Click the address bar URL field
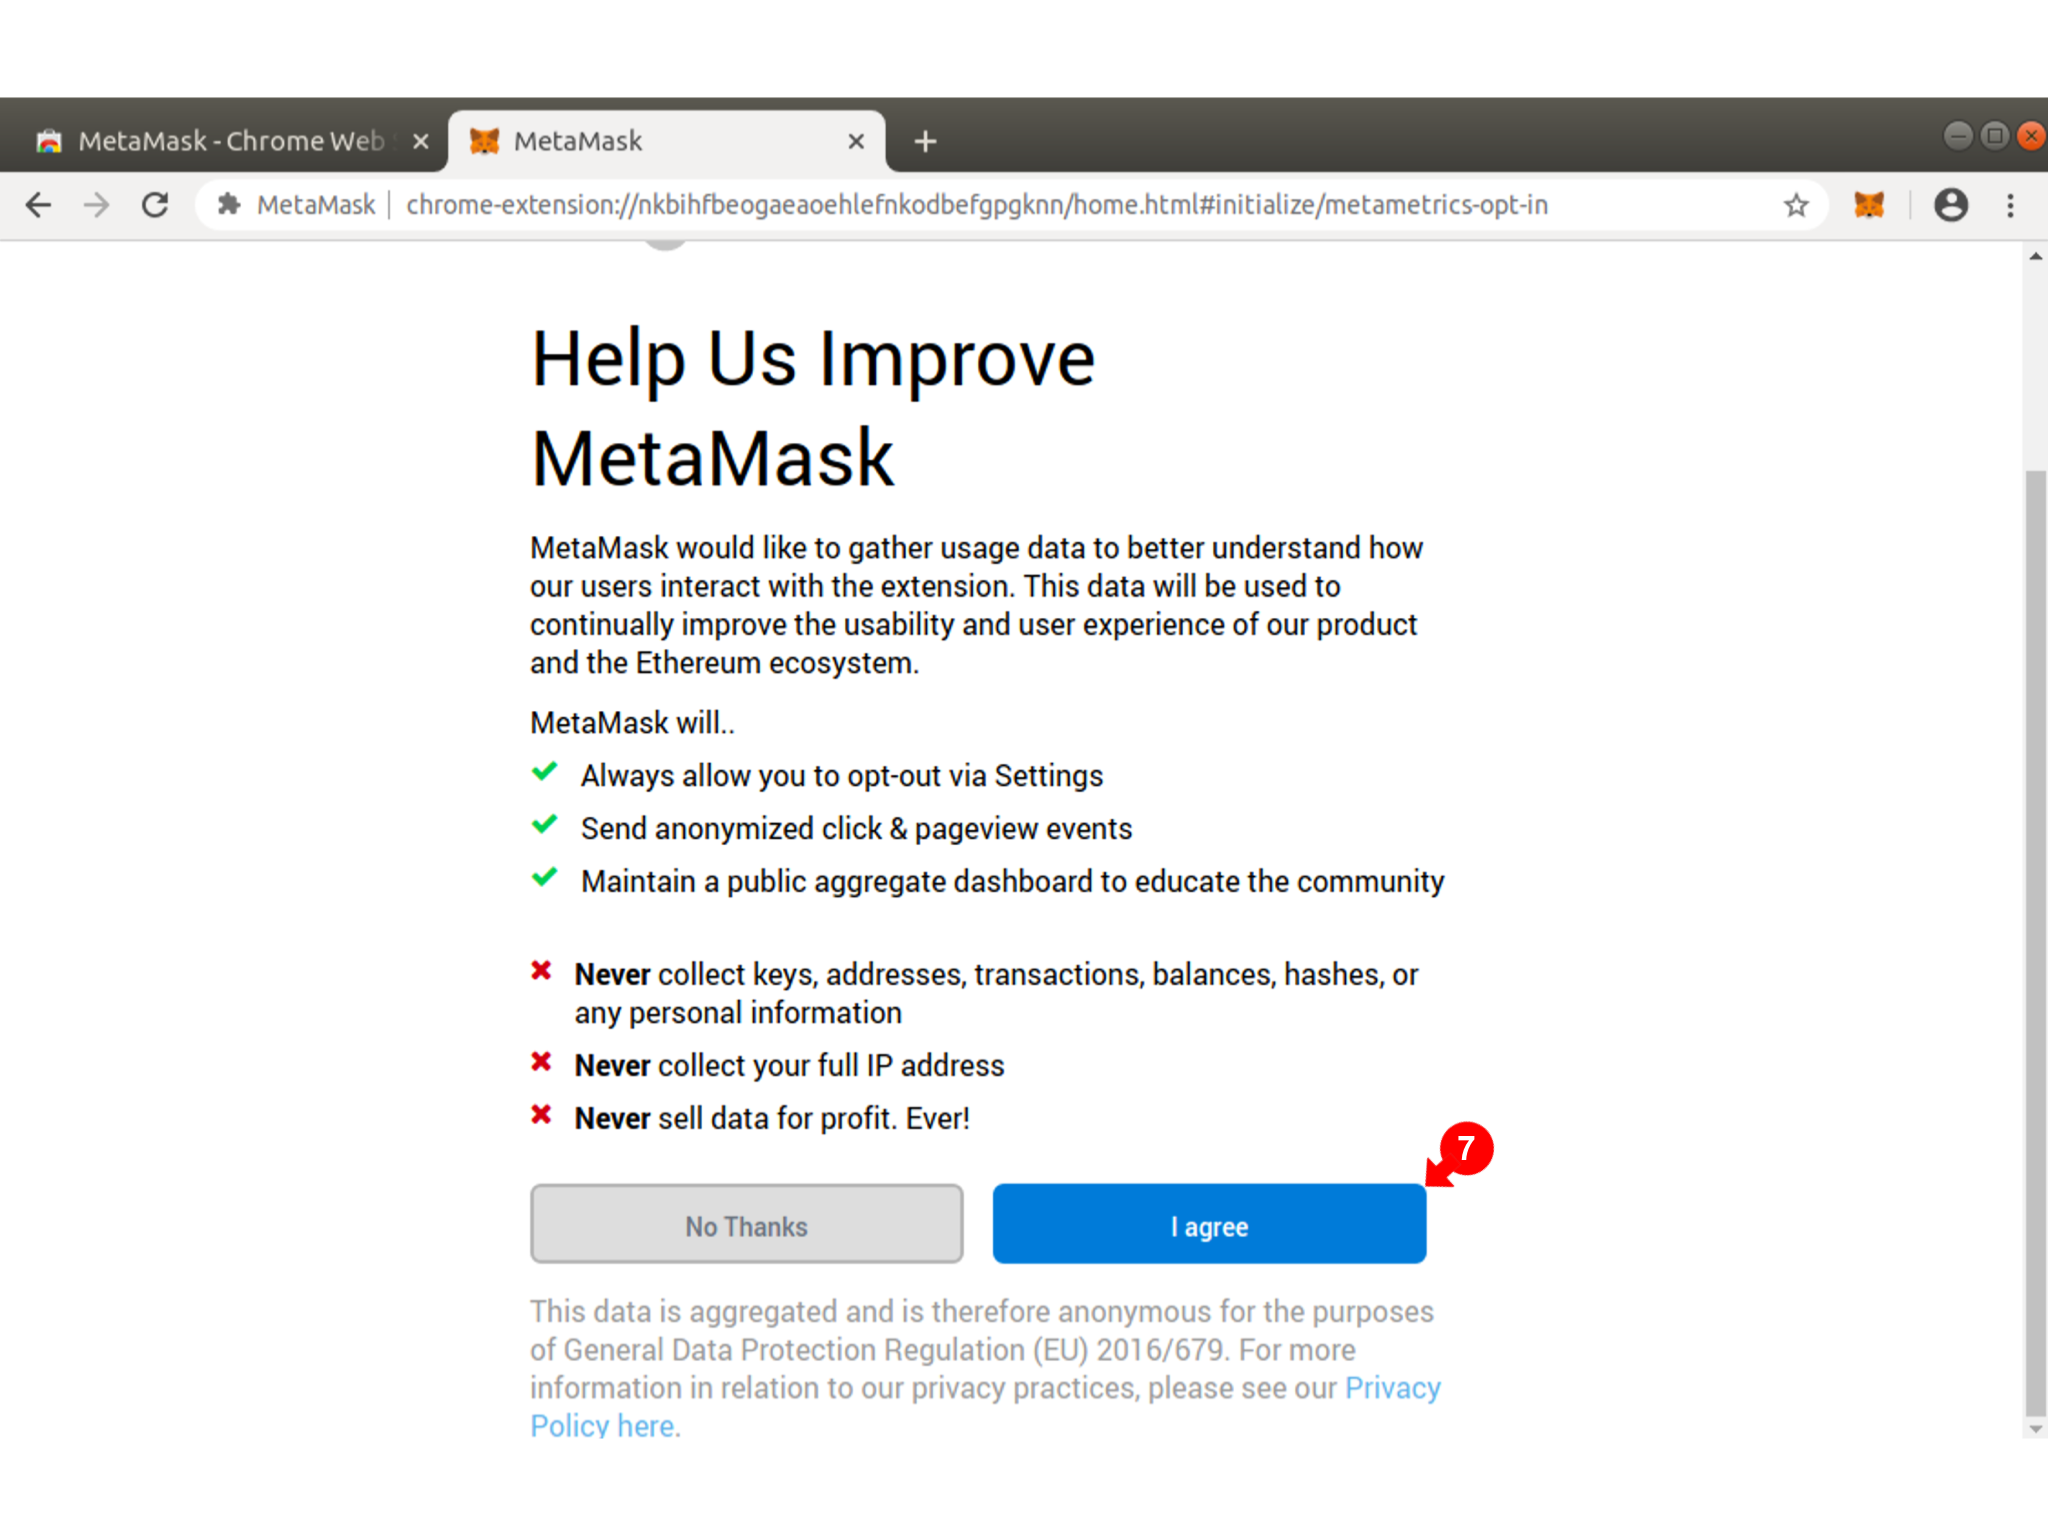Viewport: 2048px width, 1536px height. 976,205
